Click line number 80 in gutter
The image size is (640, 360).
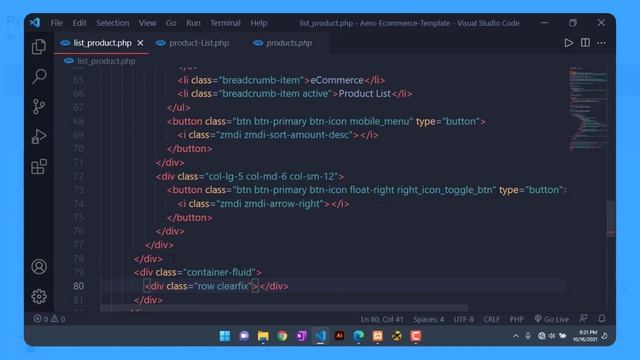[x=78, y=286]
